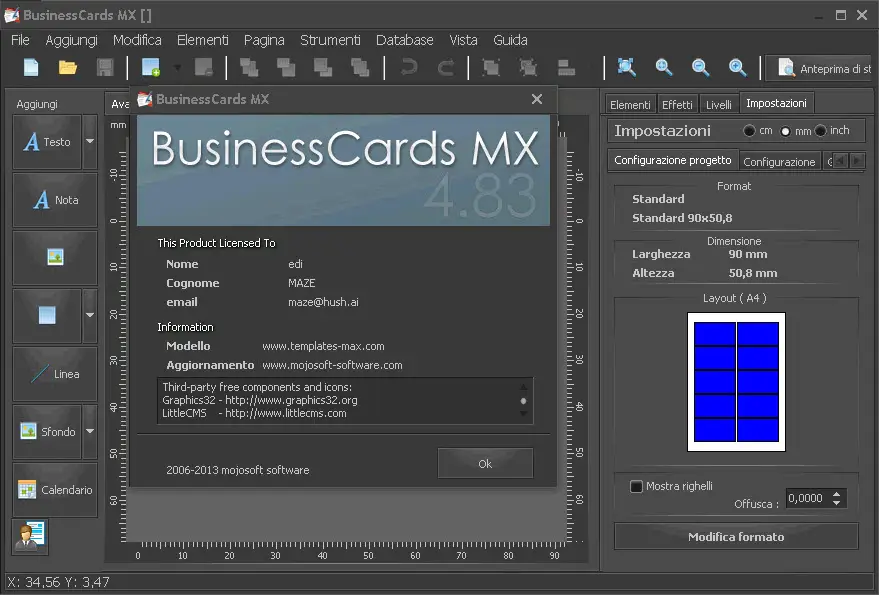Switch to the Effetti tab
Screen dimensions: 879x595
[x=677, y=105]
